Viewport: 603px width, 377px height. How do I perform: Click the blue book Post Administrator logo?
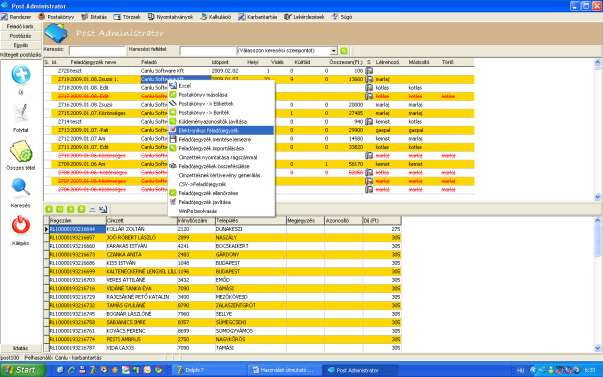[x=56, y=33]
